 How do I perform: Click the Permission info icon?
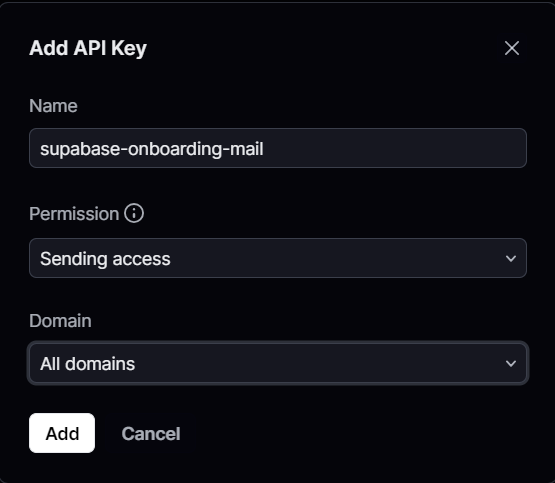click(134, 213)
